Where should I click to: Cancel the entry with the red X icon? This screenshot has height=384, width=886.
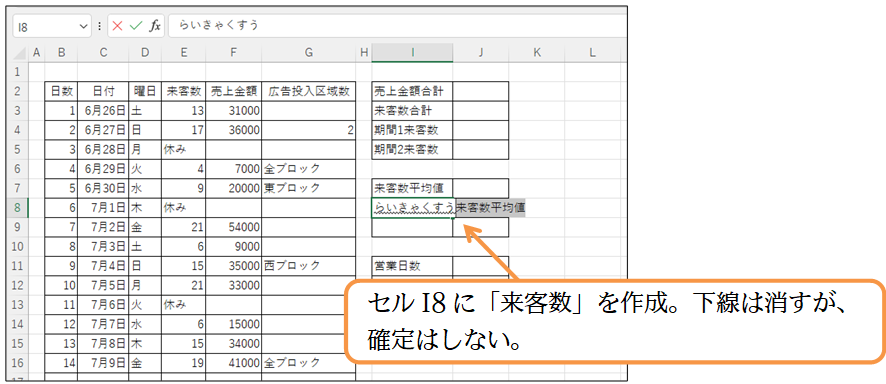(x=118, y=26)
